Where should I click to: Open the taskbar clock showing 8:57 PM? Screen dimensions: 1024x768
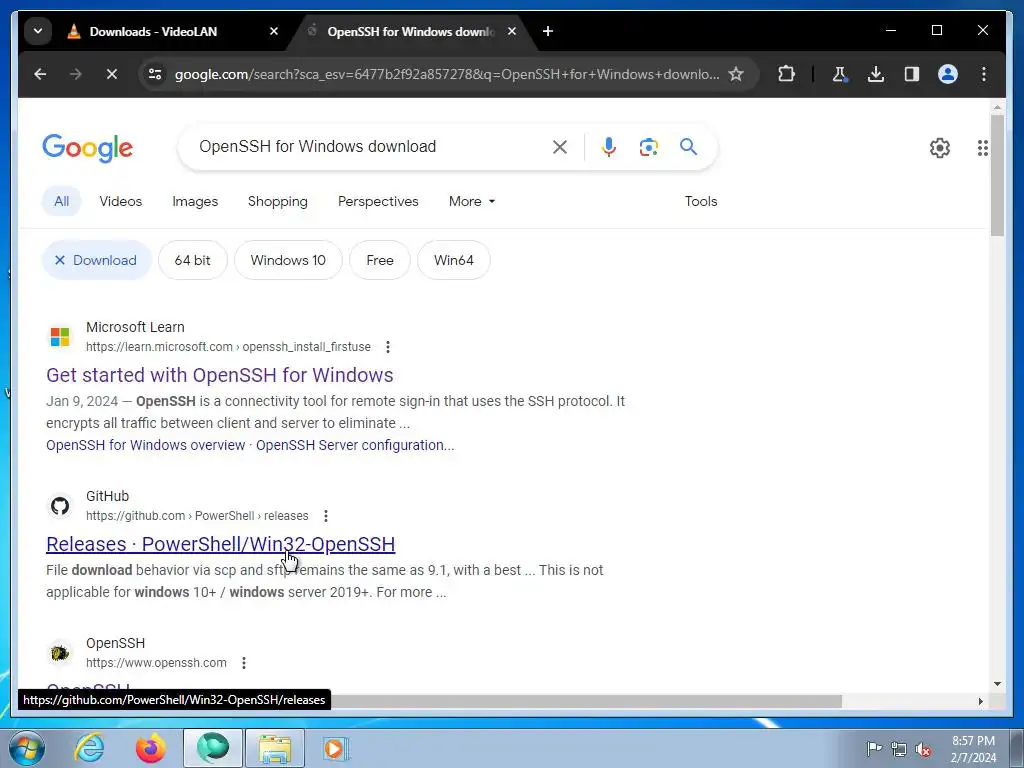973,749
